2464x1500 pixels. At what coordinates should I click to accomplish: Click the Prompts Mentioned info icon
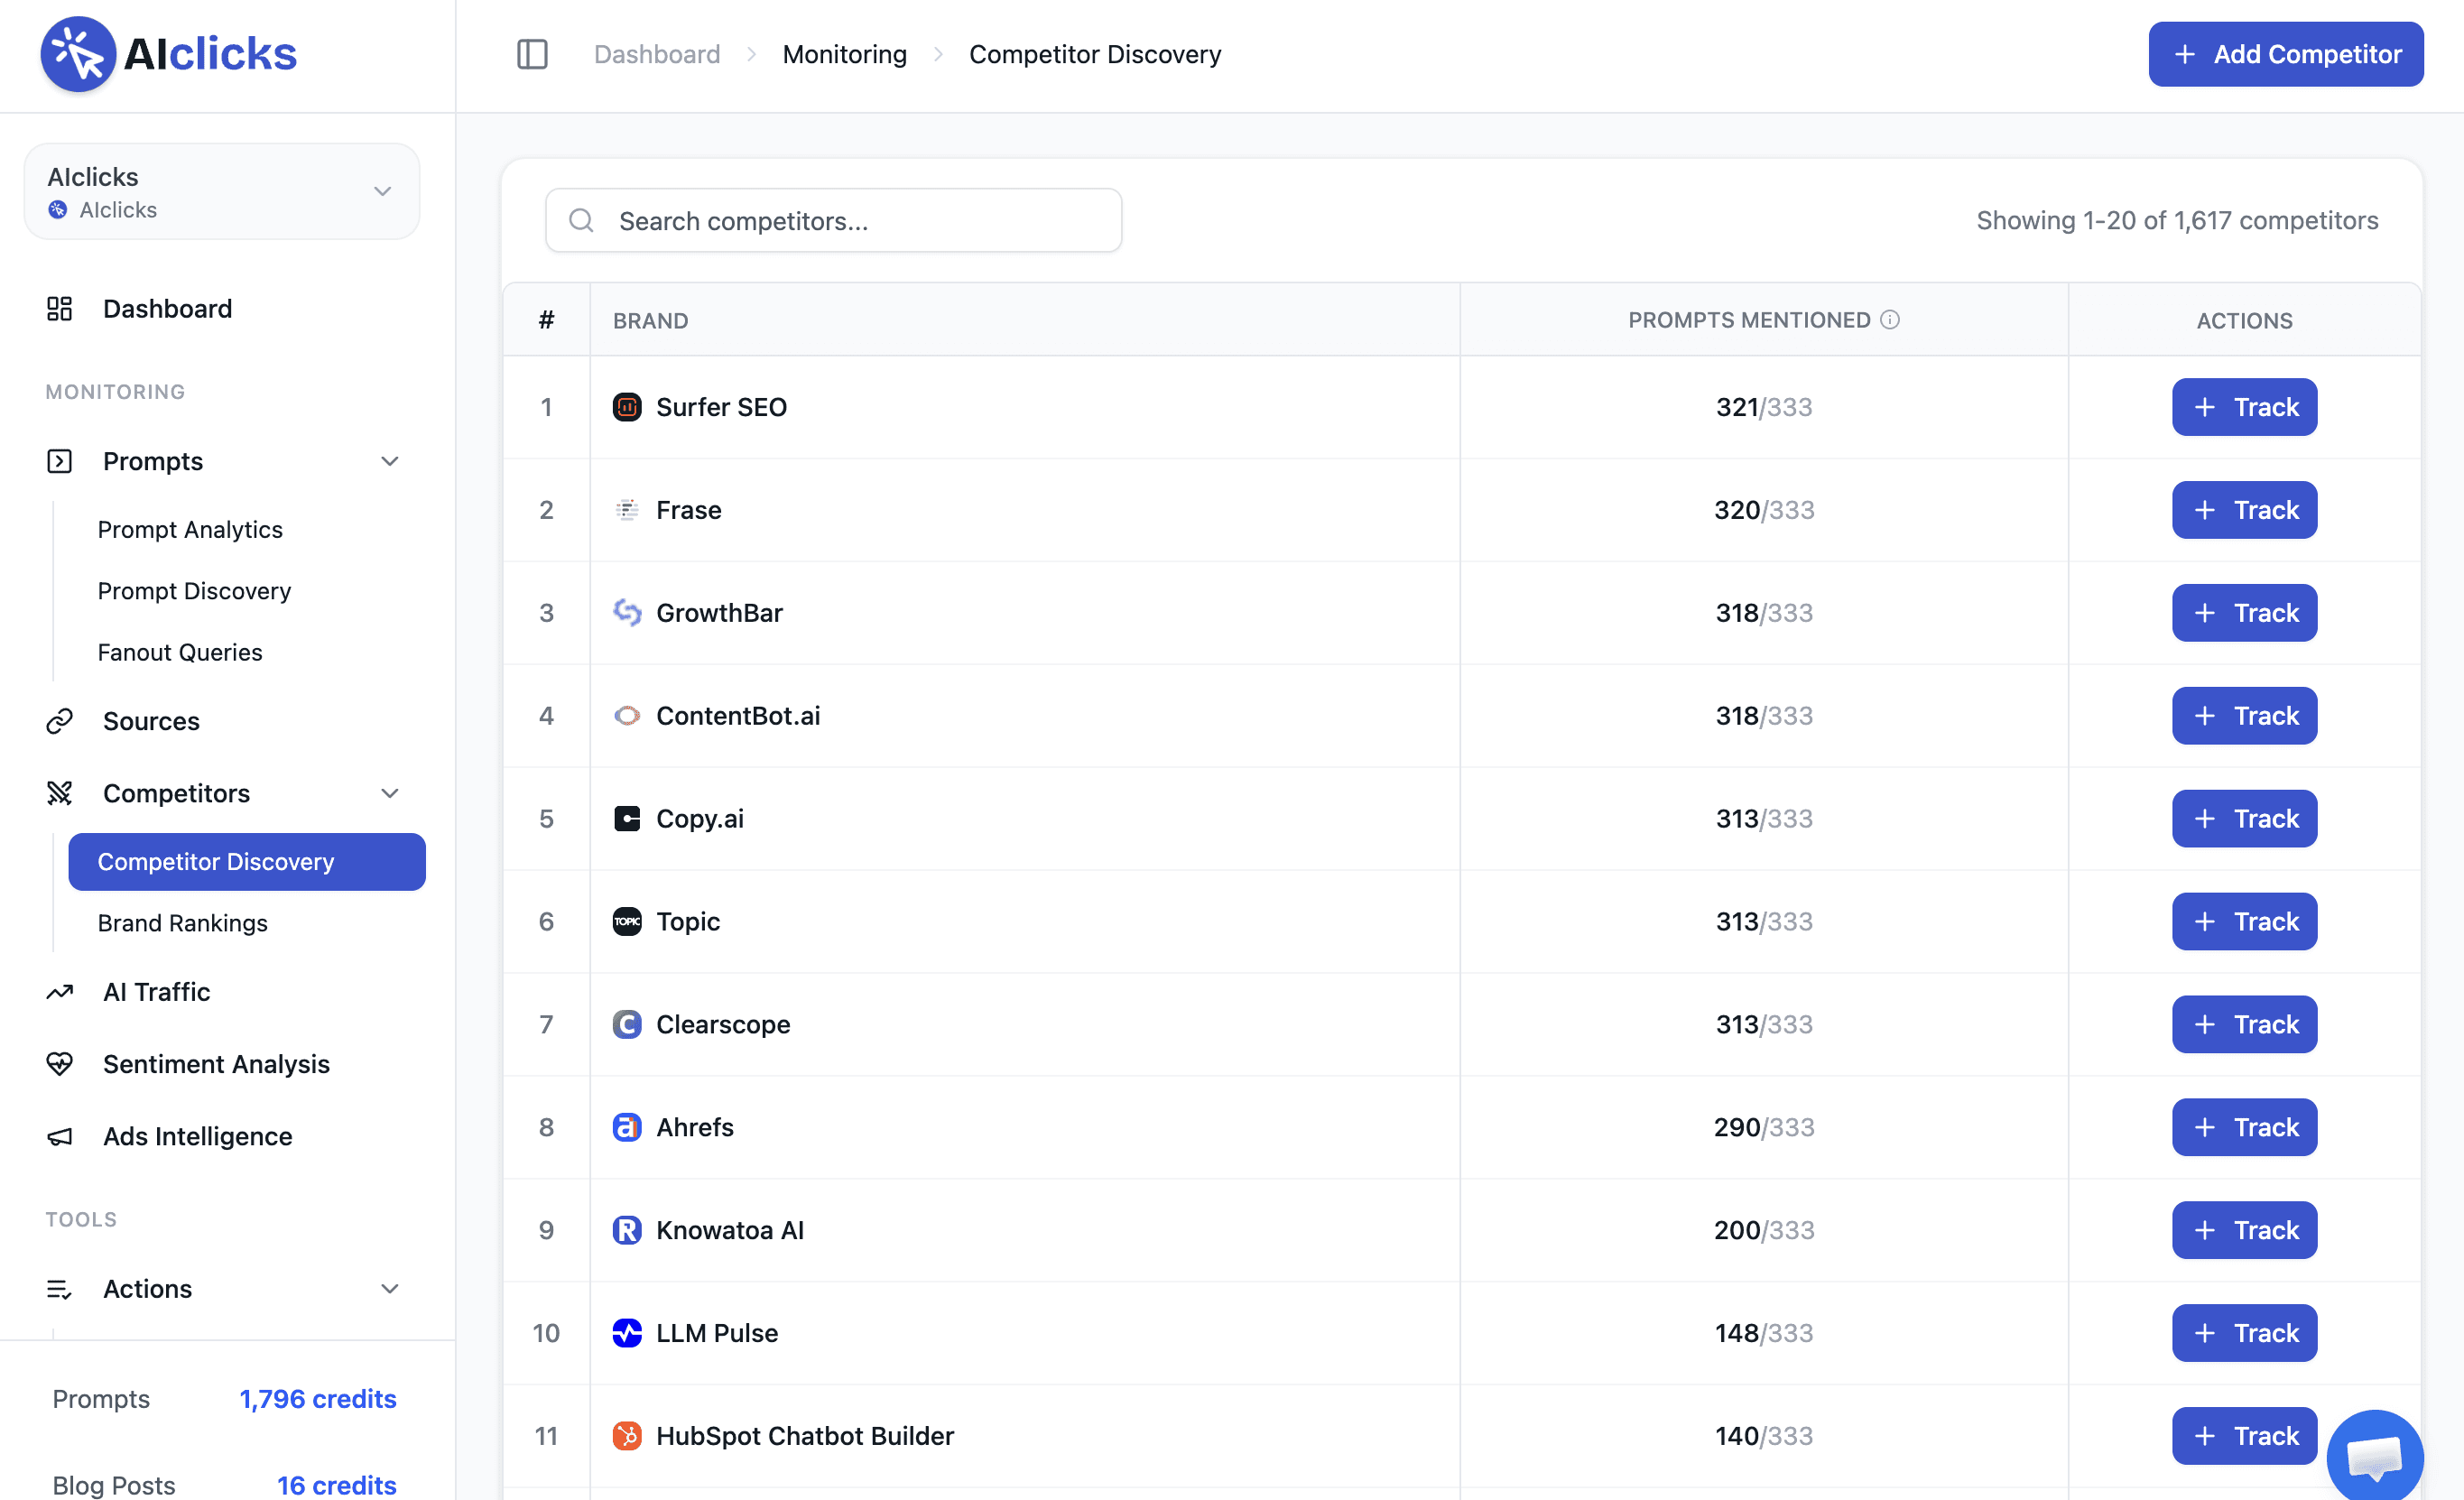click(x=1890, y=320)
